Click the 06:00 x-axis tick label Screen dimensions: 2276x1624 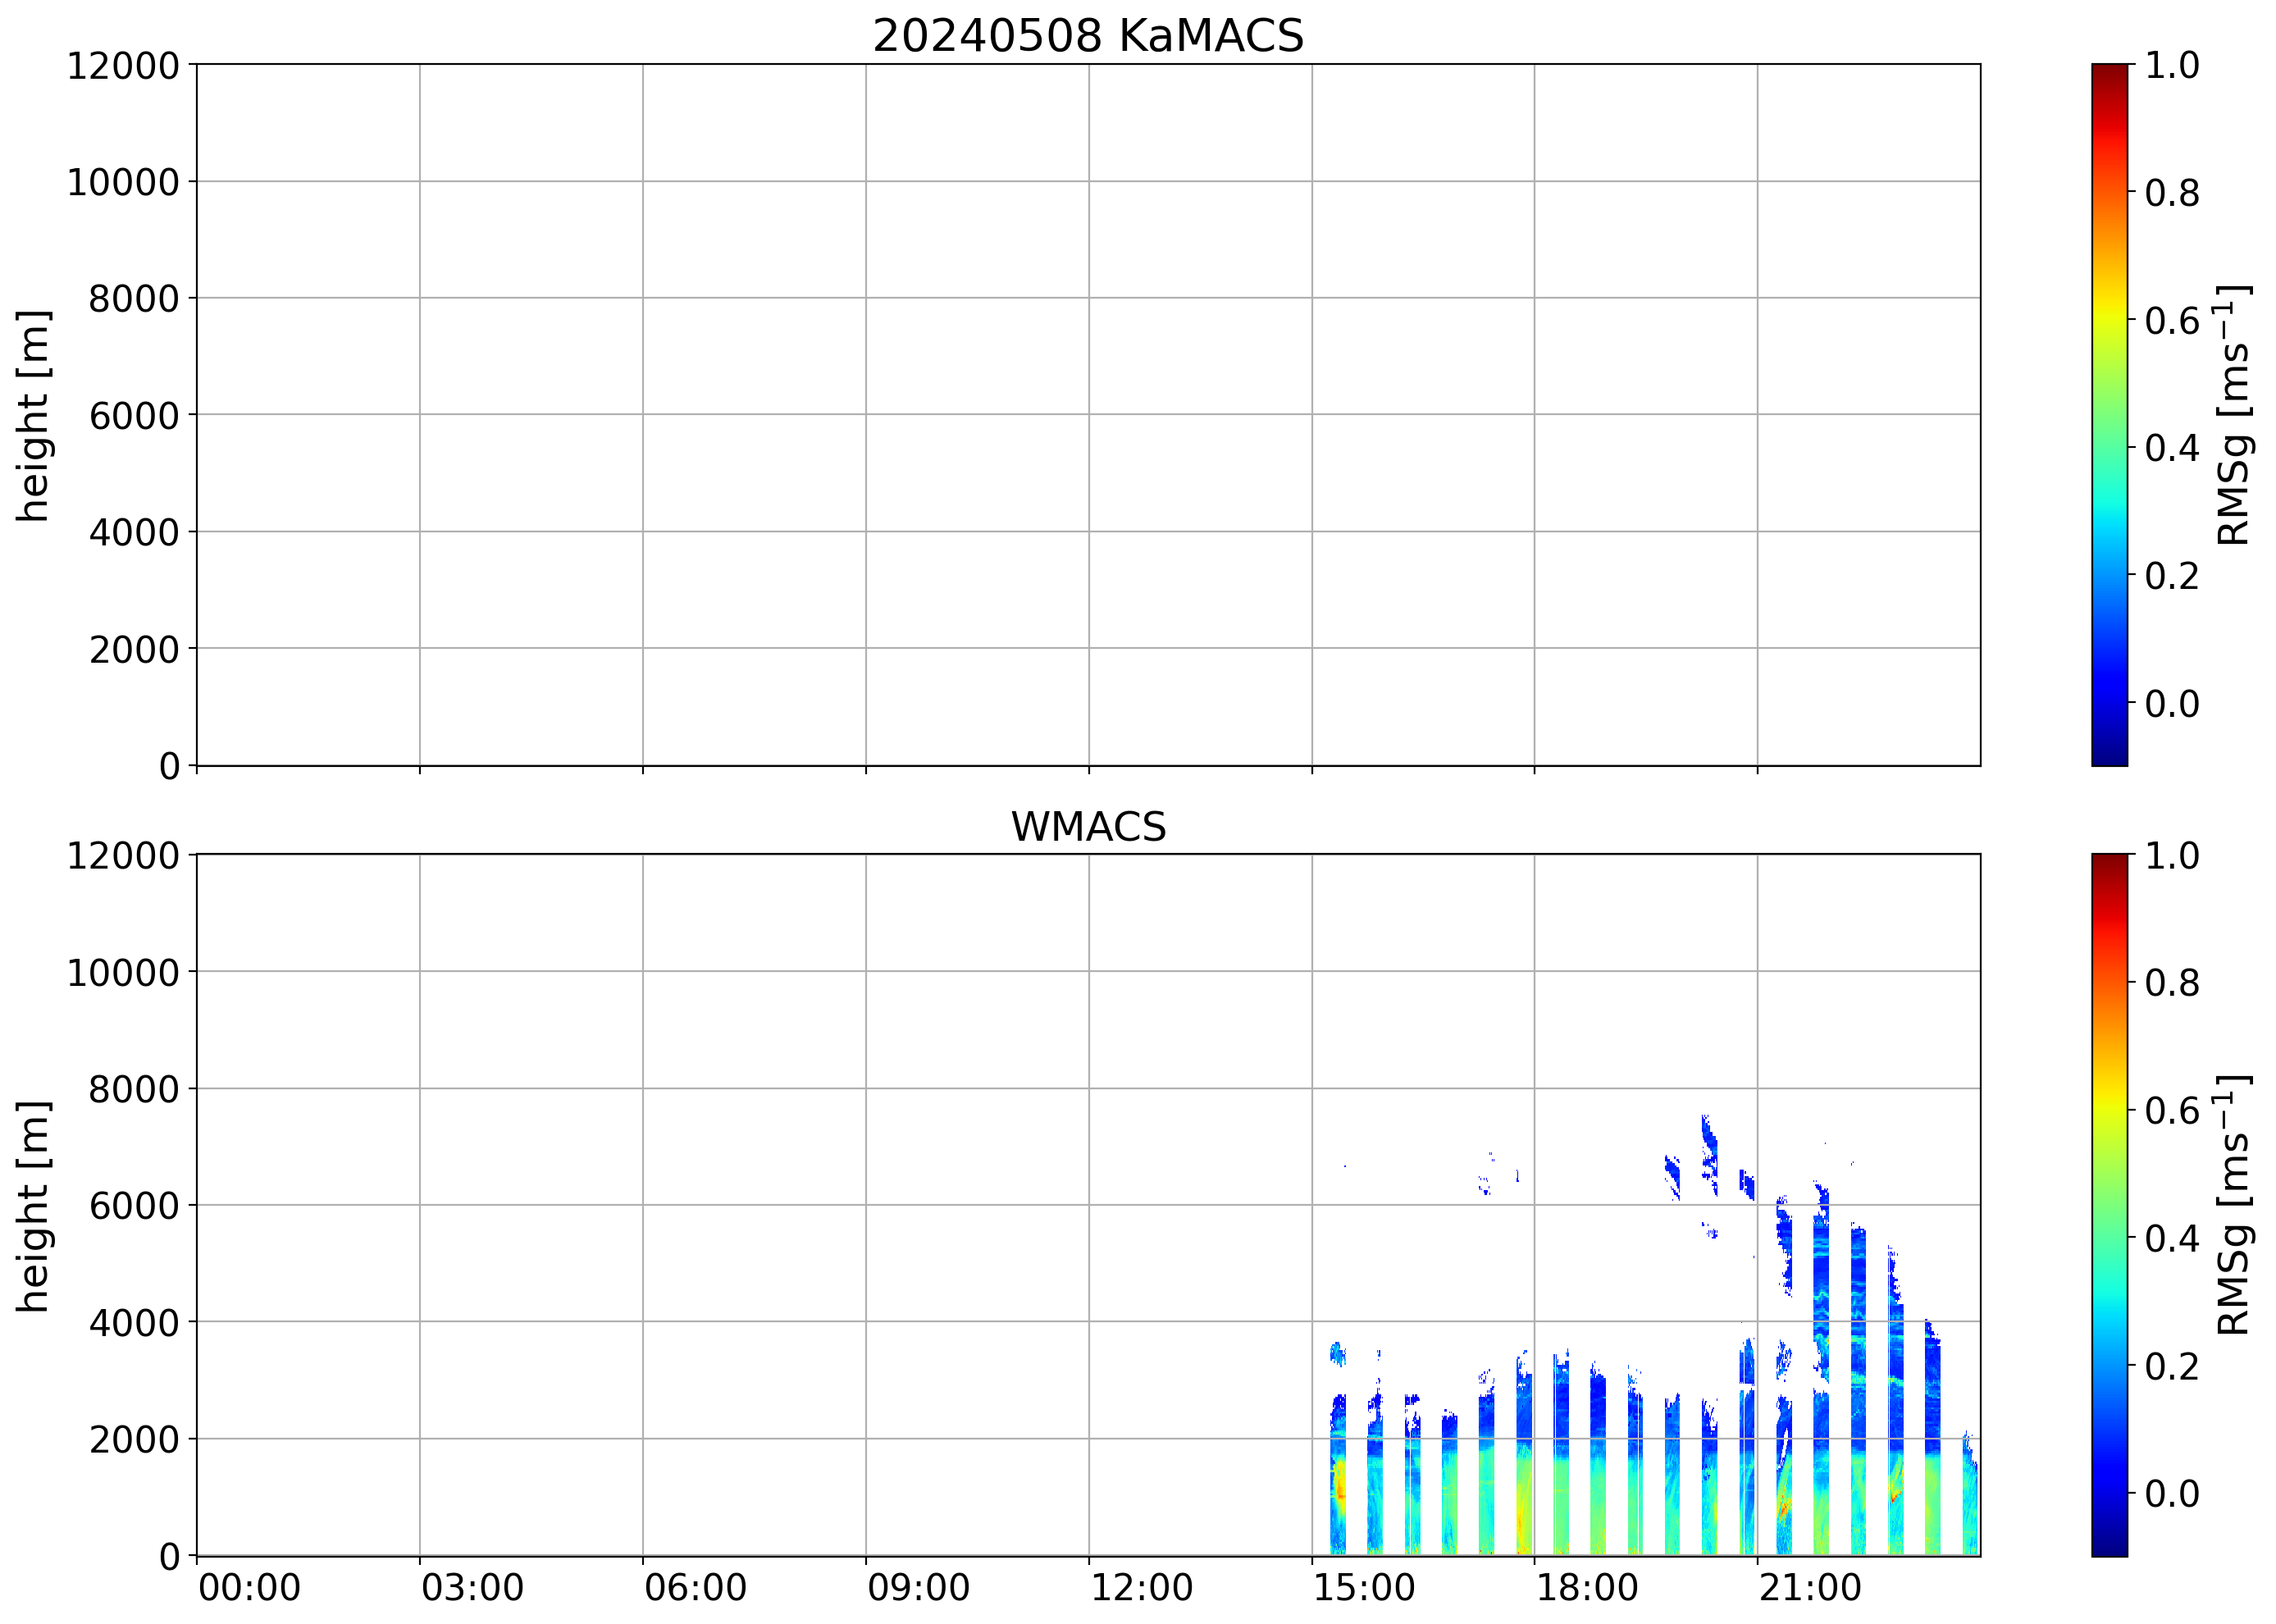[695, 1588]
